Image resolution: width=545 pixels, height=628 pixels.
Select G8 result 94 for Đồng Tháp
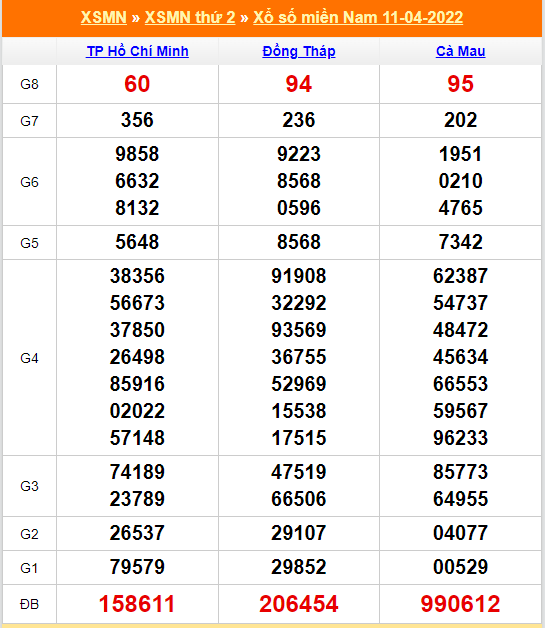(299, 84)
